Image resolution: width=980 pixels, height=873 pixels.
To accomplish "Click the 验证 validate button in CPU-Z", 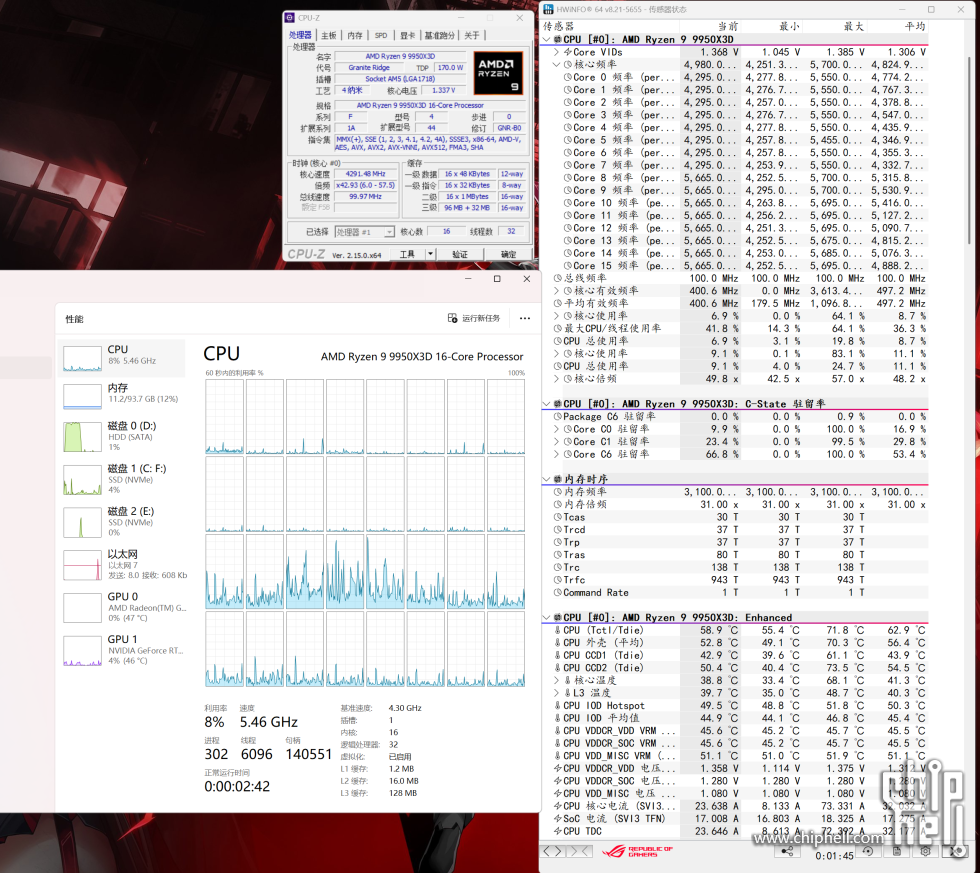I will pos(460,254).
